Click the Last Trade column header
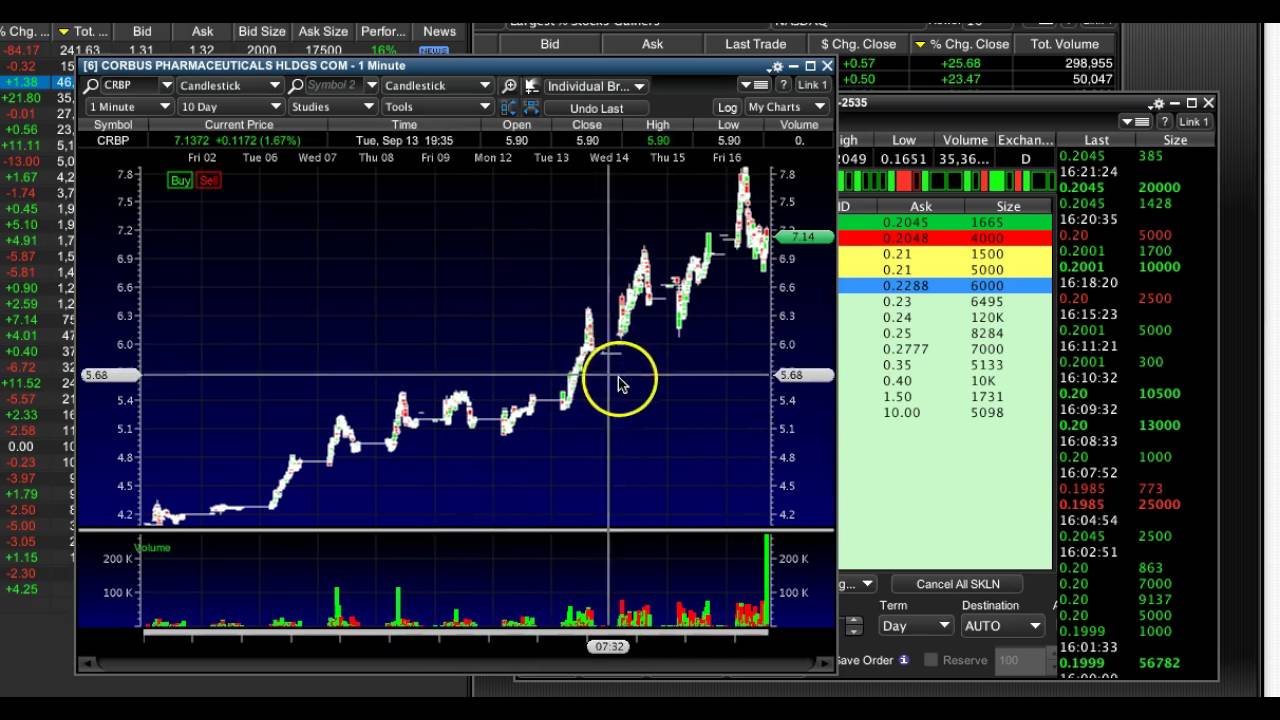 pyautogui.click(x=756, y=44)
